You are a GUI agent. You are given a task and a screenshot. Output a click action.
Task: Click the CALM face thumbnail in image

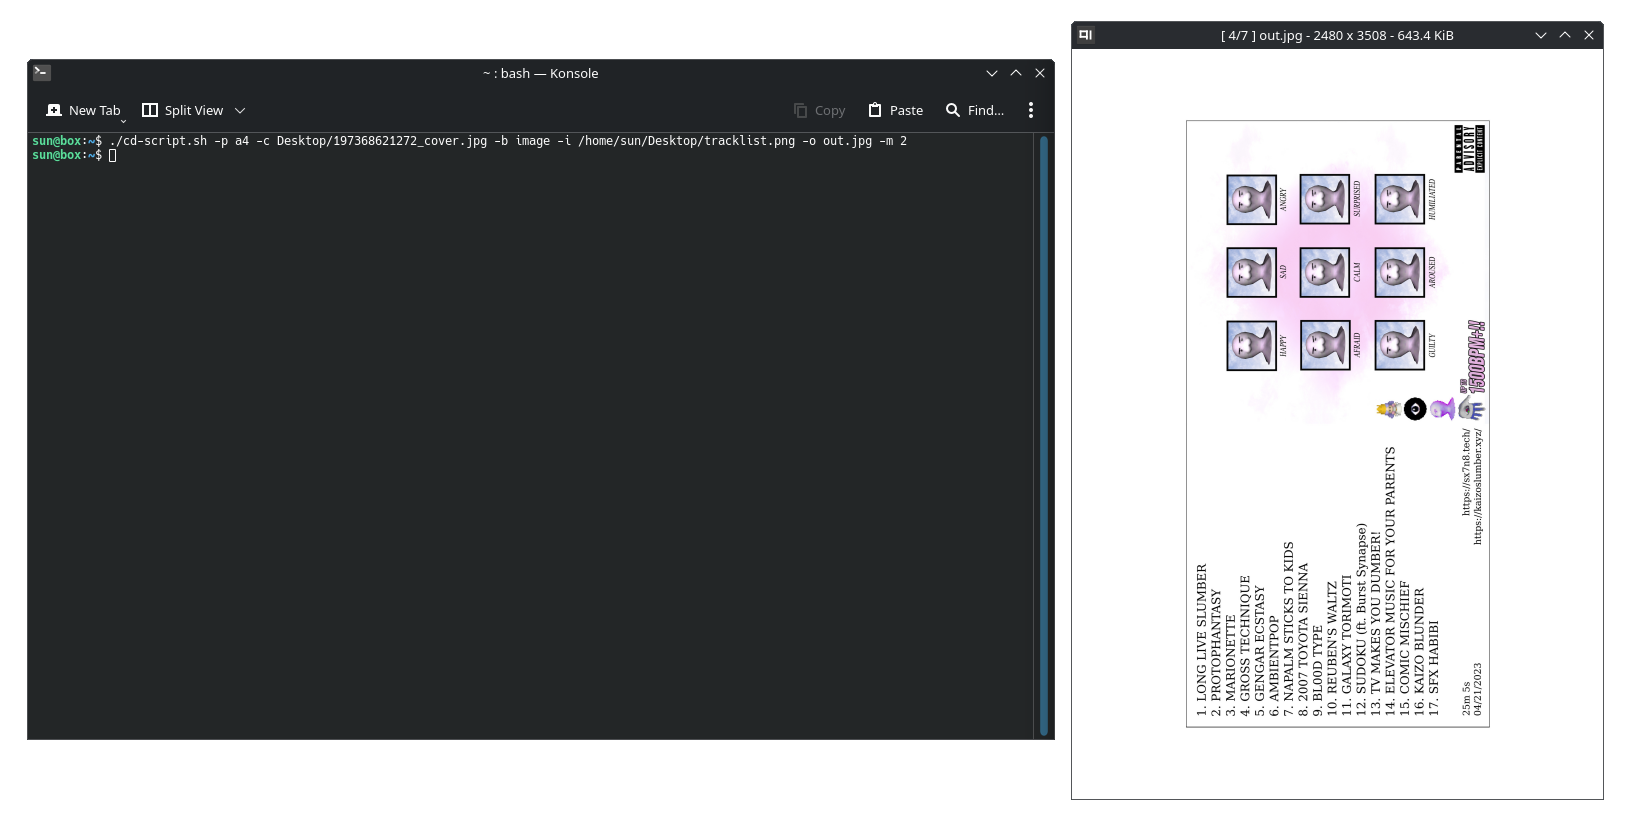pos(1325,272)
